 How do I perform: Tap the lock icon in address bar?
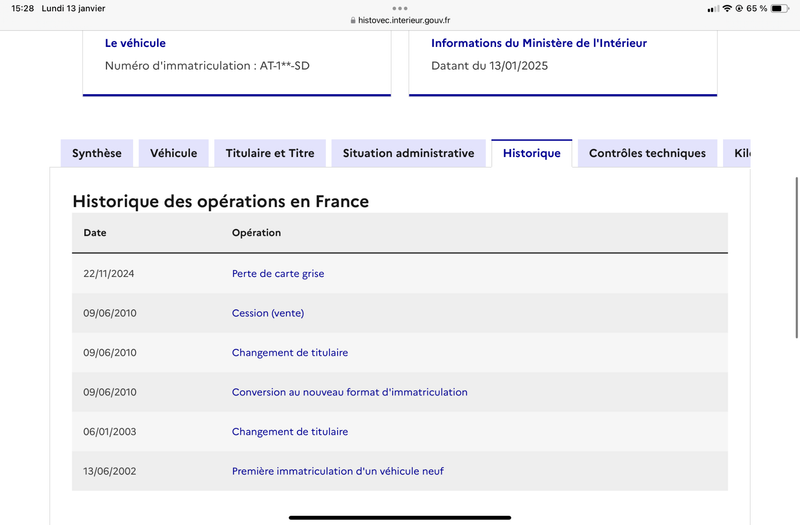tap(353, 20)
